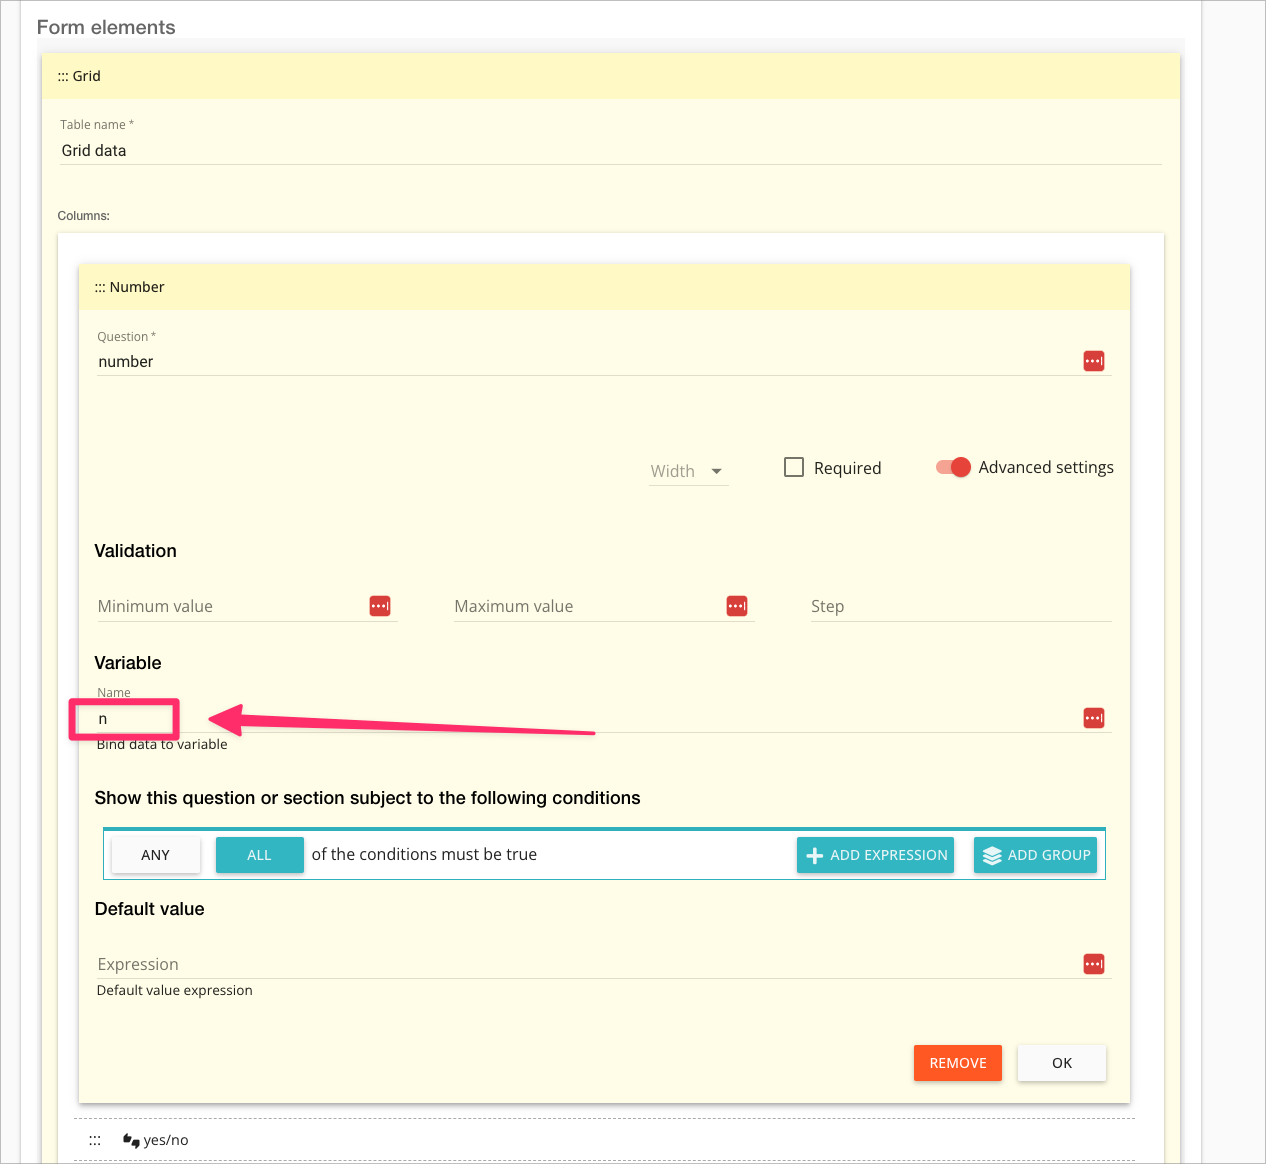
Task: Click the thumbs icon beside yes/no
Action: tap(131, 1139)
